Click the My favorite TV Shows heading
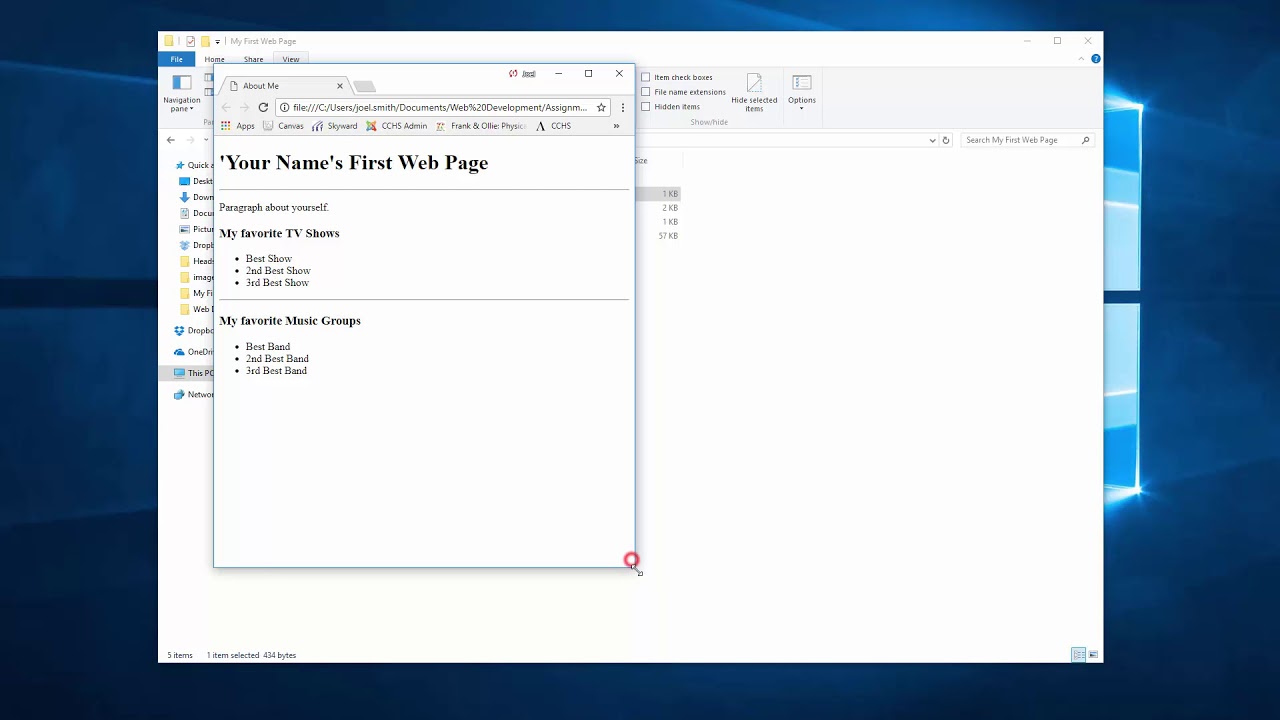 tap(279, 233)
